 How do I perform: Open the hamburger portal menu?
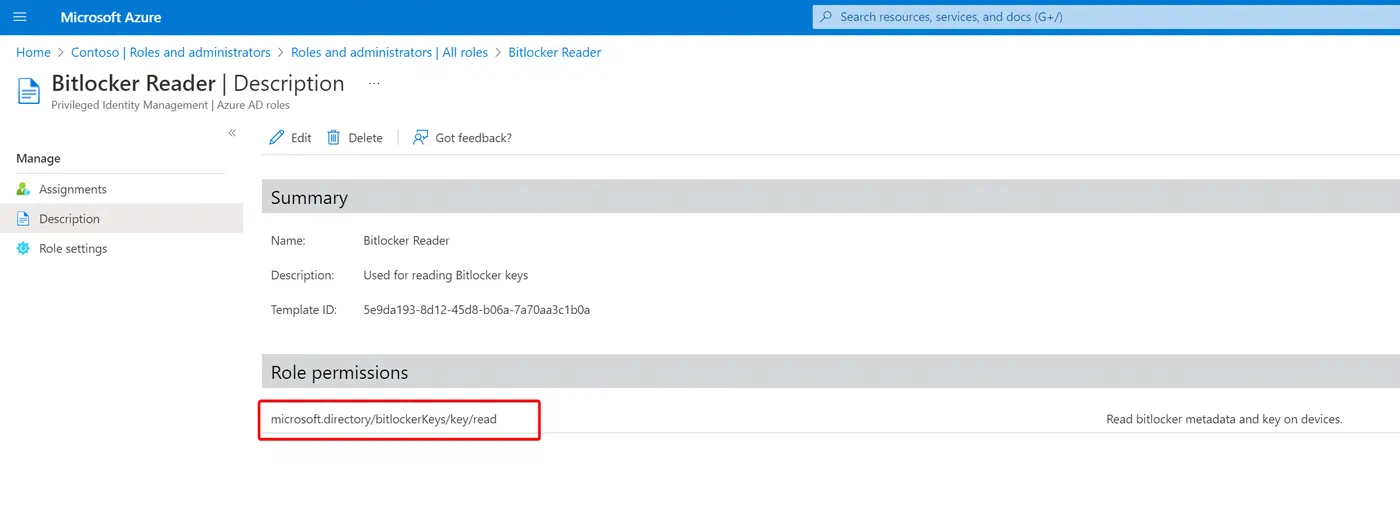click(x=20, y=17)
